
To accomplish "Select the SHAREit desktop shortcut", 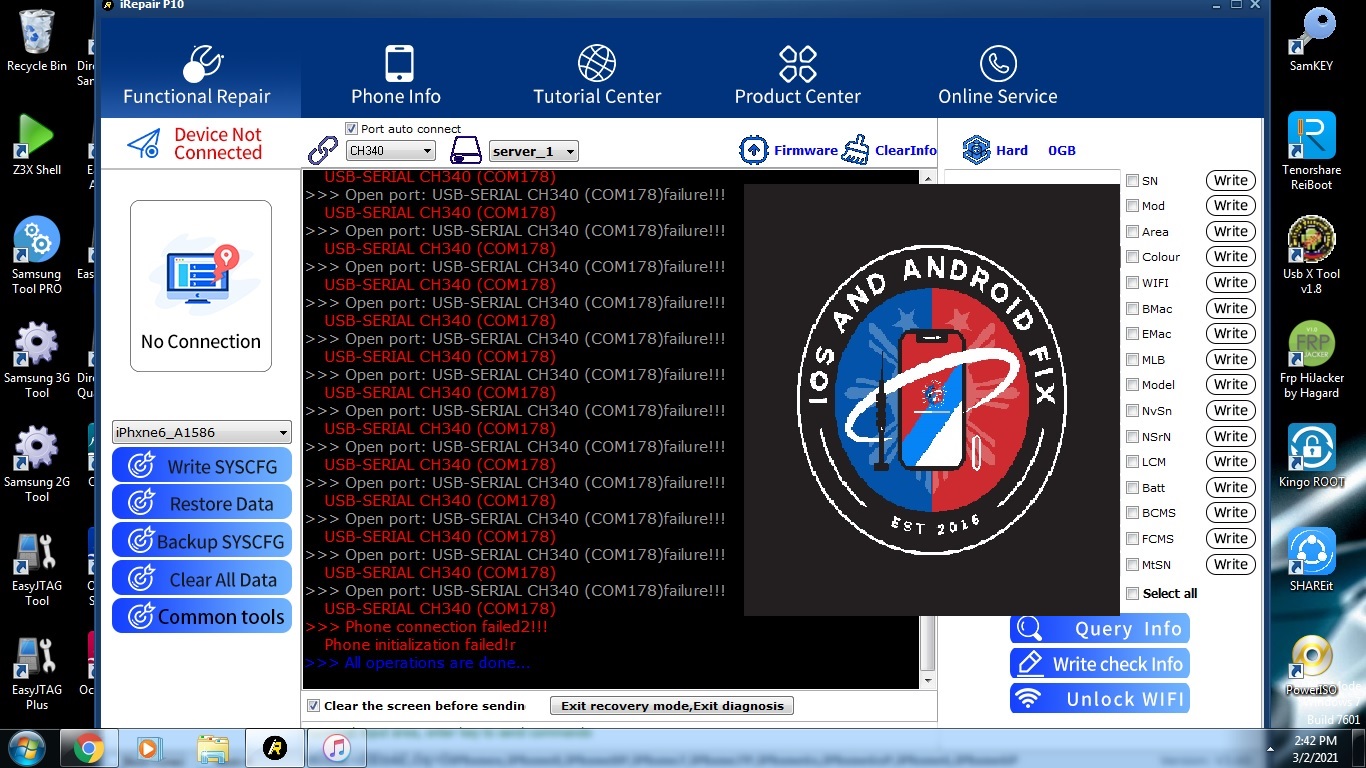I will pyautogui.click(x=1311, y=560).
